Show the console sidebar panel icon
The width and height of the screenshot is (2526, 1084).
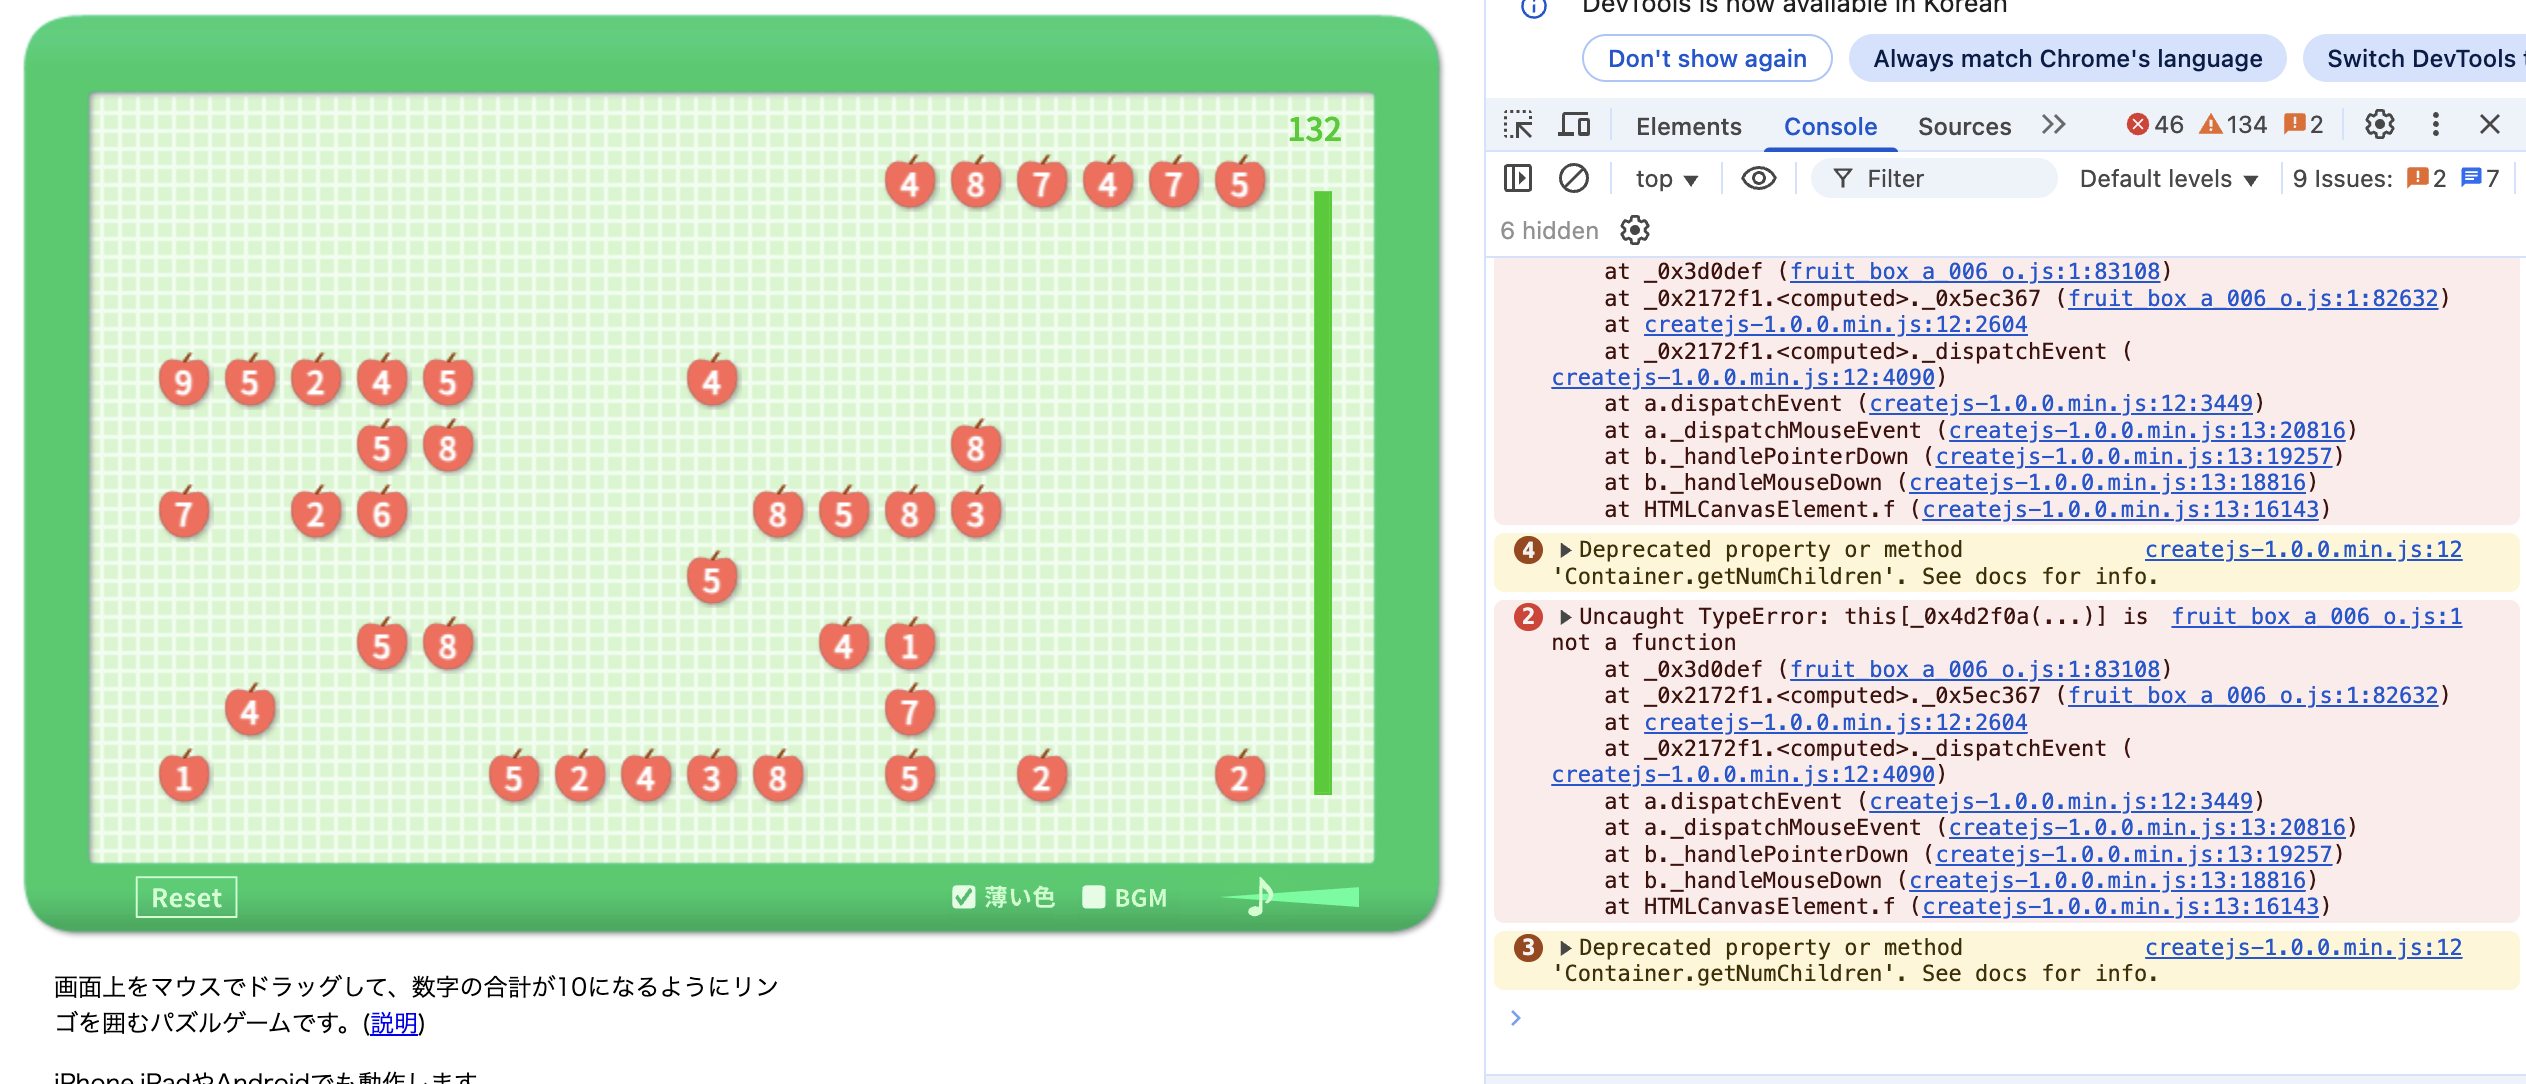[1517, 179]
